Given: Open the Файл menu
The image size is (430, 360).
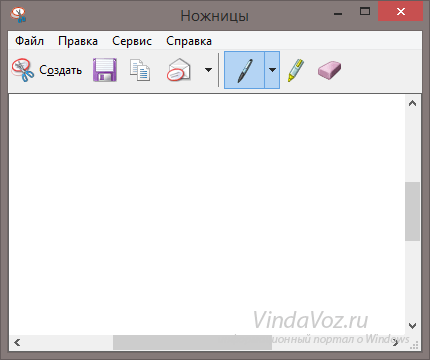Looking at the screenshot, I should tap(29, 41).
